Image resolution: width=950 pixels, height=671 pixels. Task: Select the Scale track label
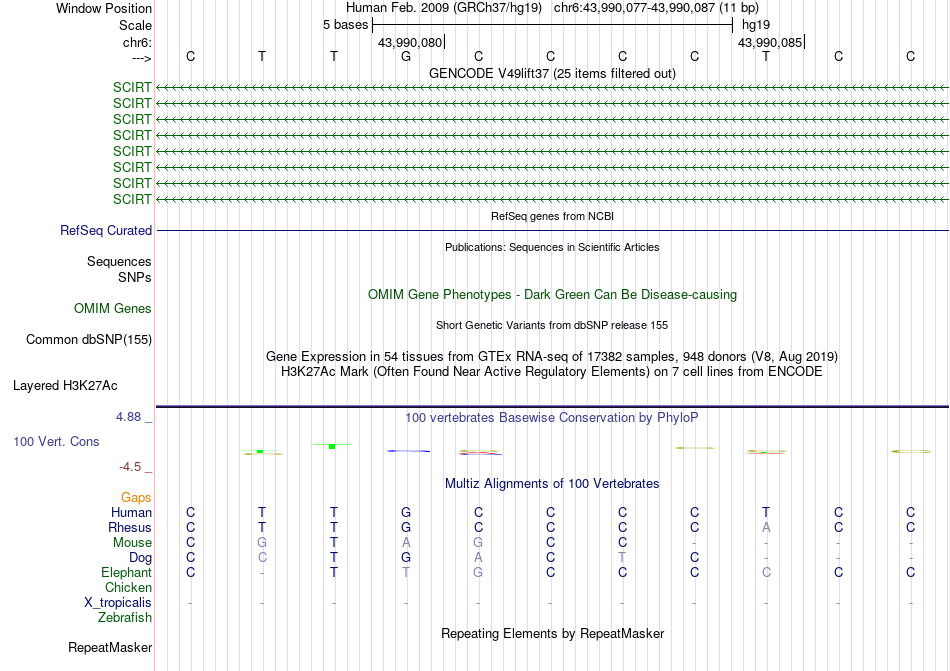[135, 25]
